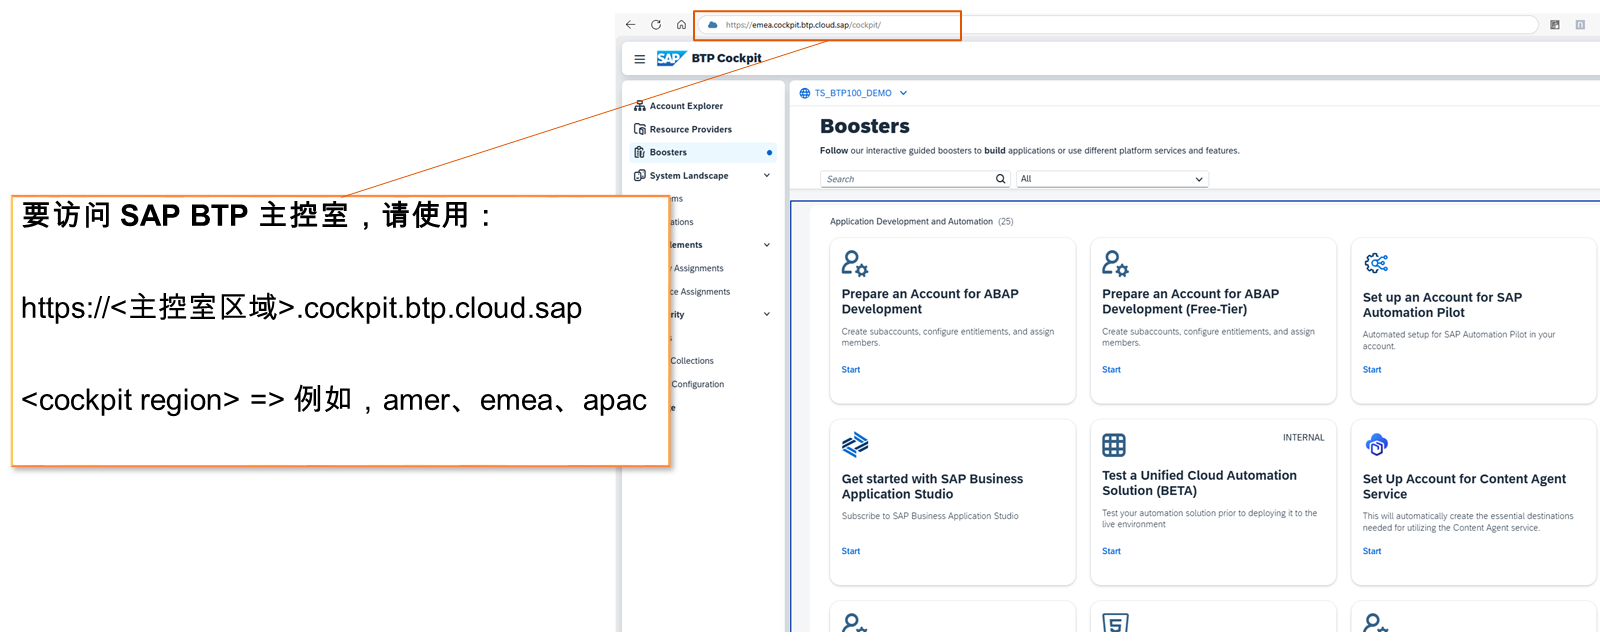Click the INTERNAL label on the card

tap(1304, 438)
